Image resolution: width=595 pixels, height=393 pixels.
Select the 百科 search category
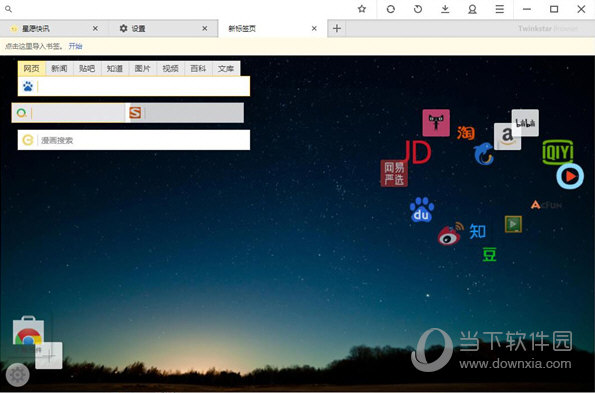tap(198, 68)
